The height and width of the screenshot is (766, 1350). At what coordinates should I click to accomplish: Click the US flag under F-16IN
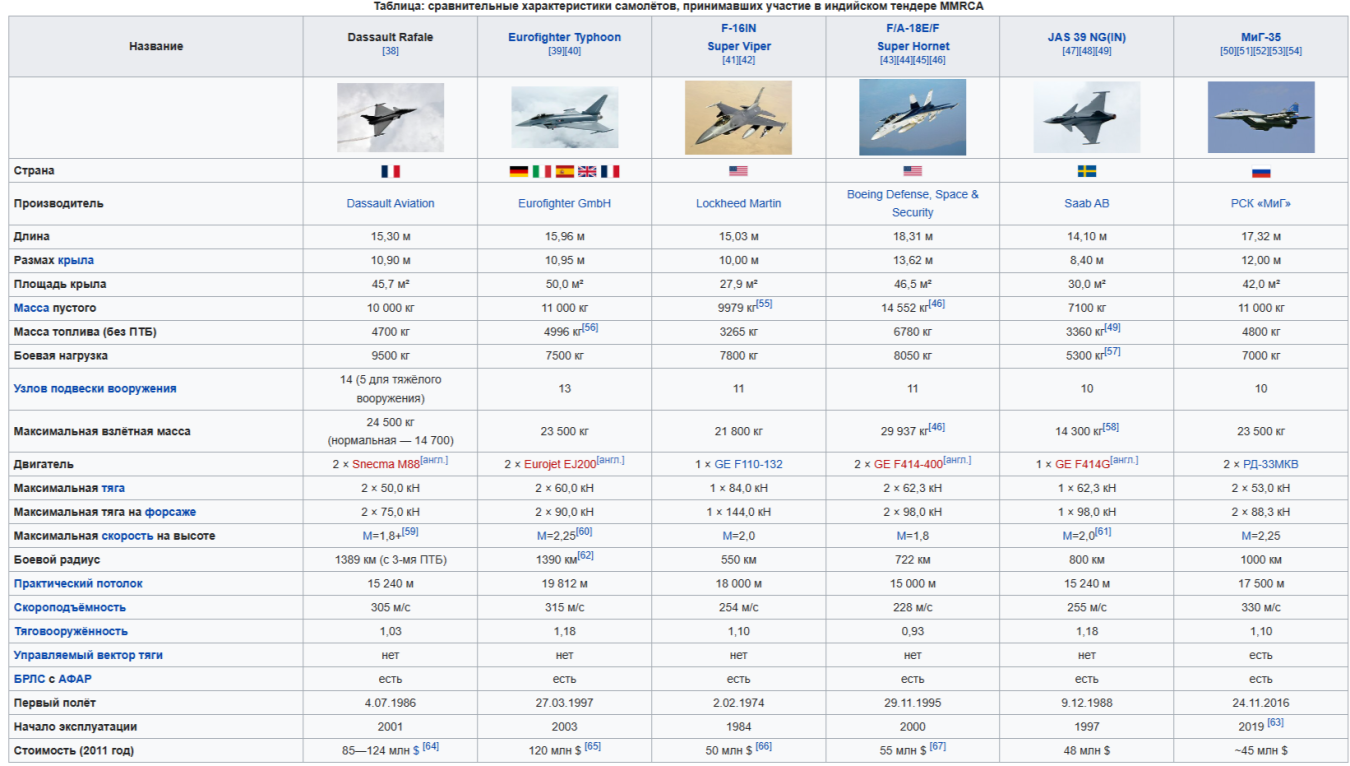click(x=738, y=171)
